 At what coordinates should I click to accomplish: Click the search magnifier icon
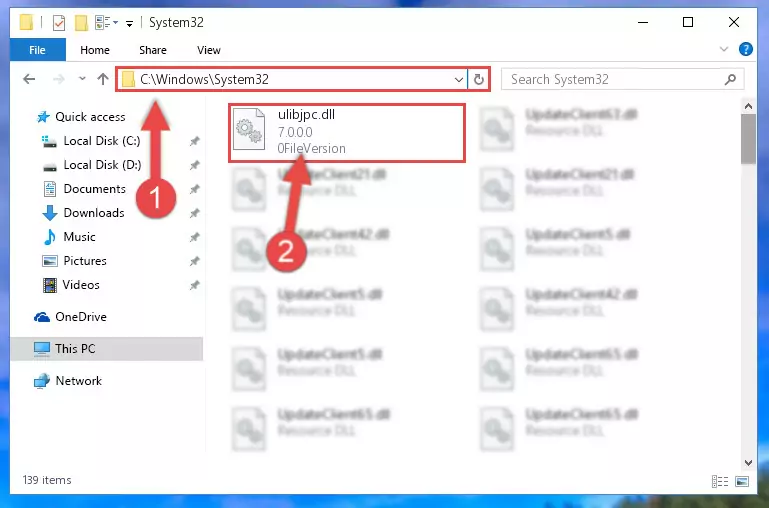tap(730, 79)
